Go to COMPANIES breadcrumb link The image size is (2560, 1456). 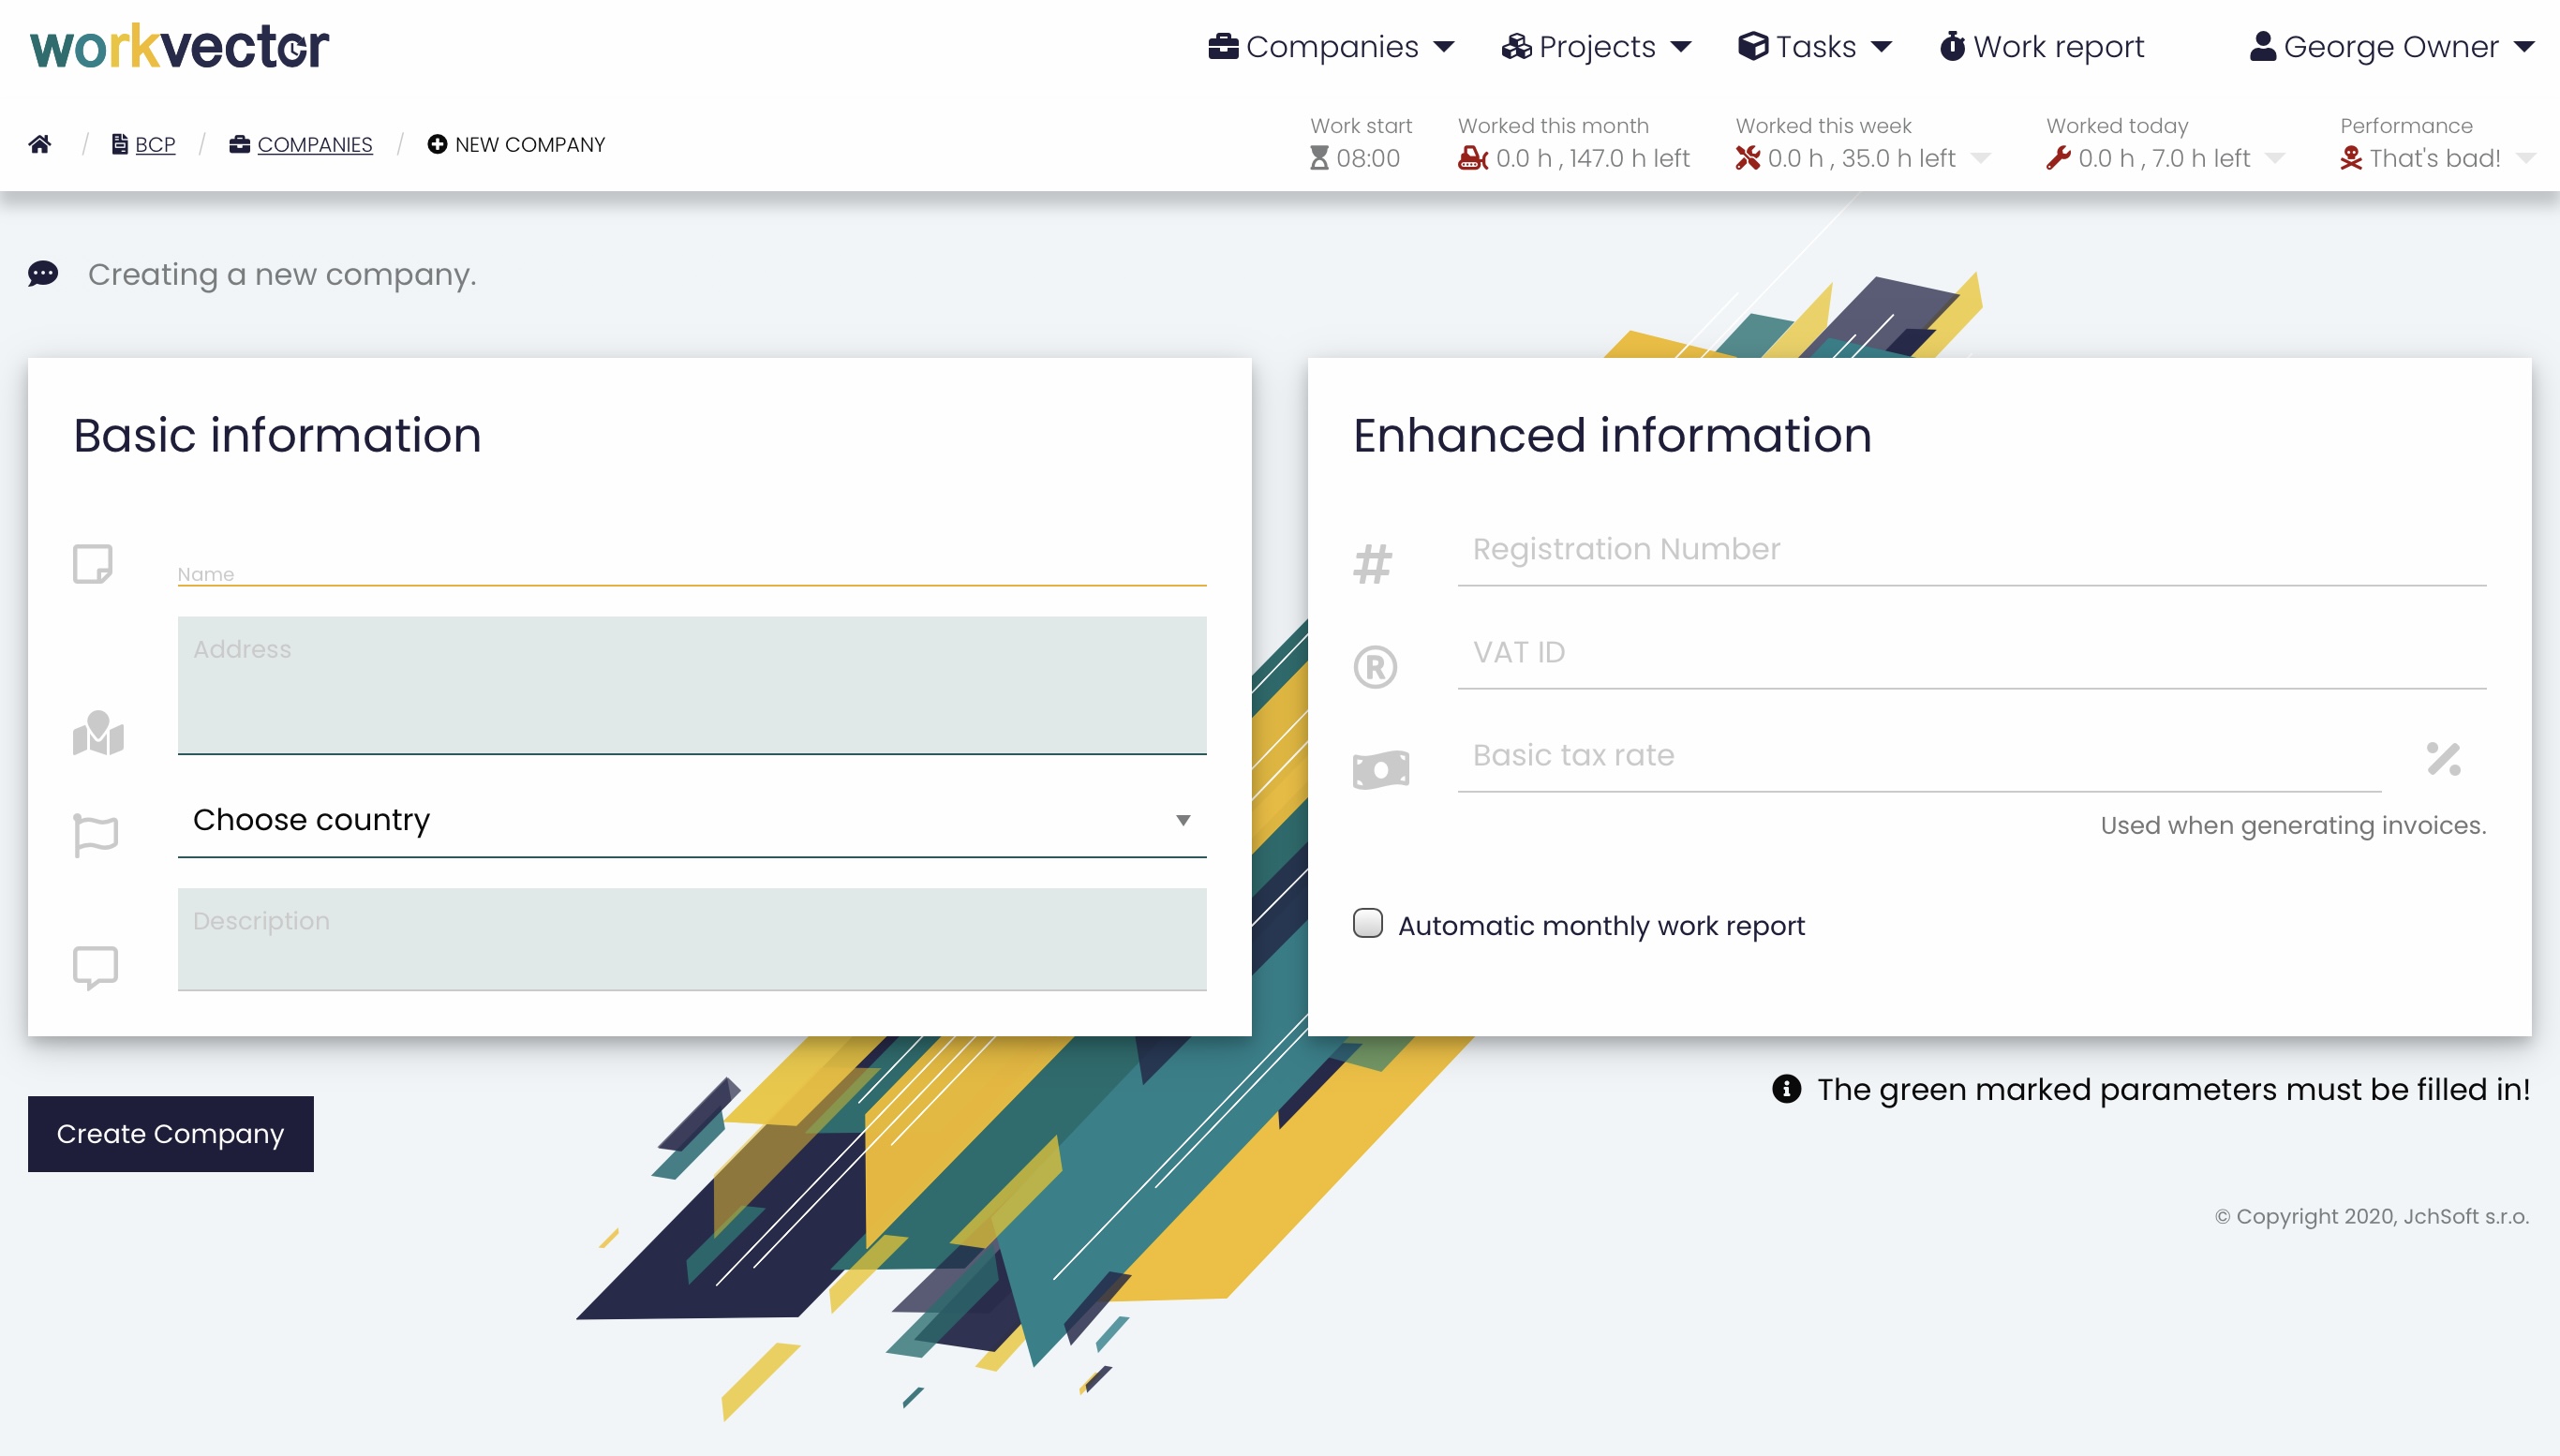(314, 145)
